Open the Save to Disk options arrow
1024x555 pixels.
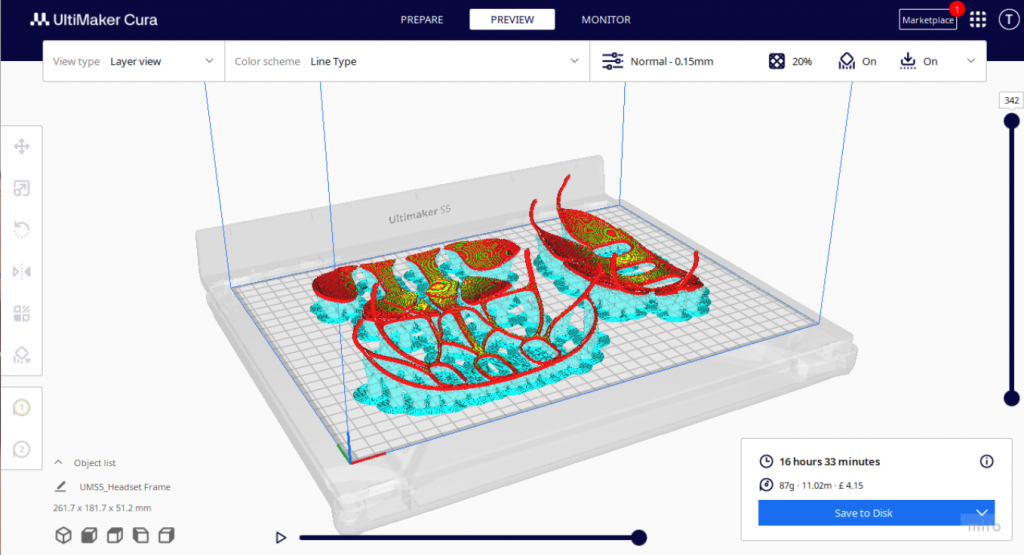(x=982, y=513)
